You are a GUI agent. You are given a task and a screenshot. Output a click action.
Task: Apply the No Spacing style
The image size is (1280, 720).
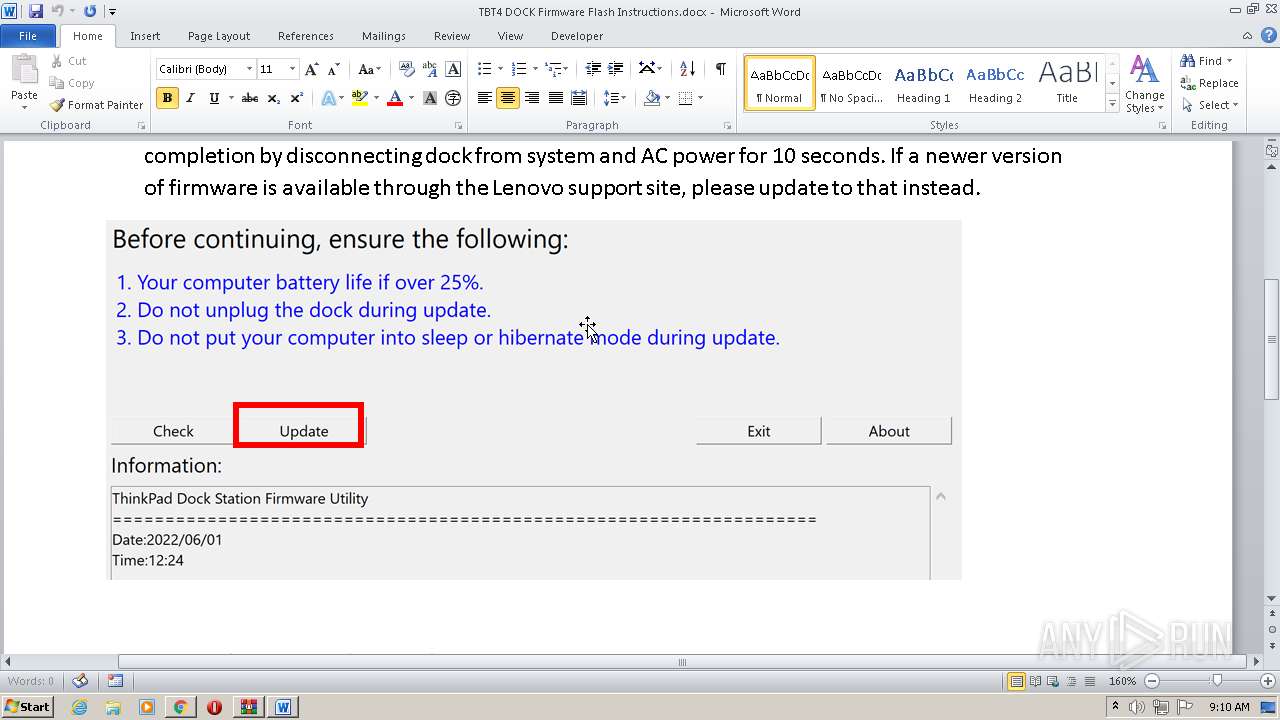pos(851,83)
